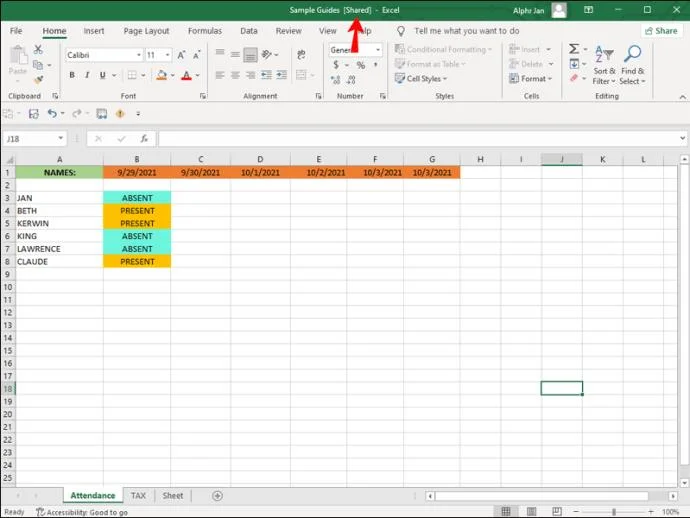Click the Copy icon in Clipboard
Viewport: 690px width, 518px height.
(38, 65)
